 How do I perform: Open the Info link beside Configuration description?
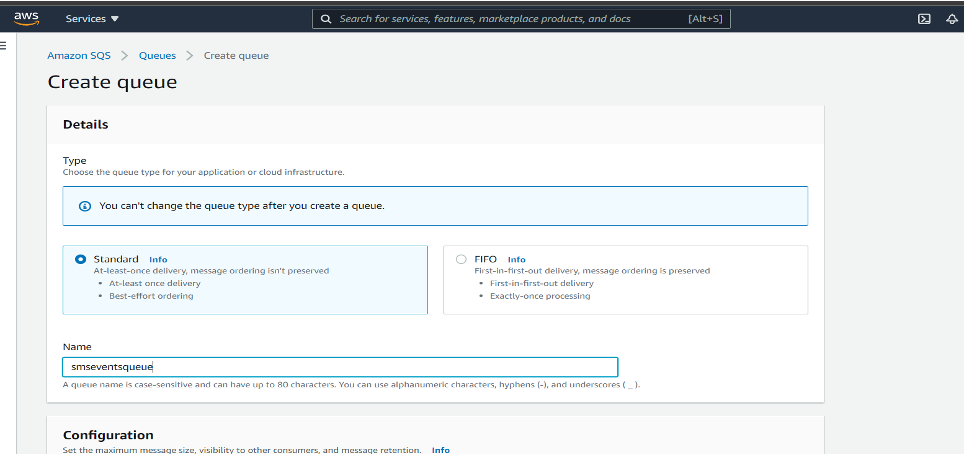tap(440, 450)
